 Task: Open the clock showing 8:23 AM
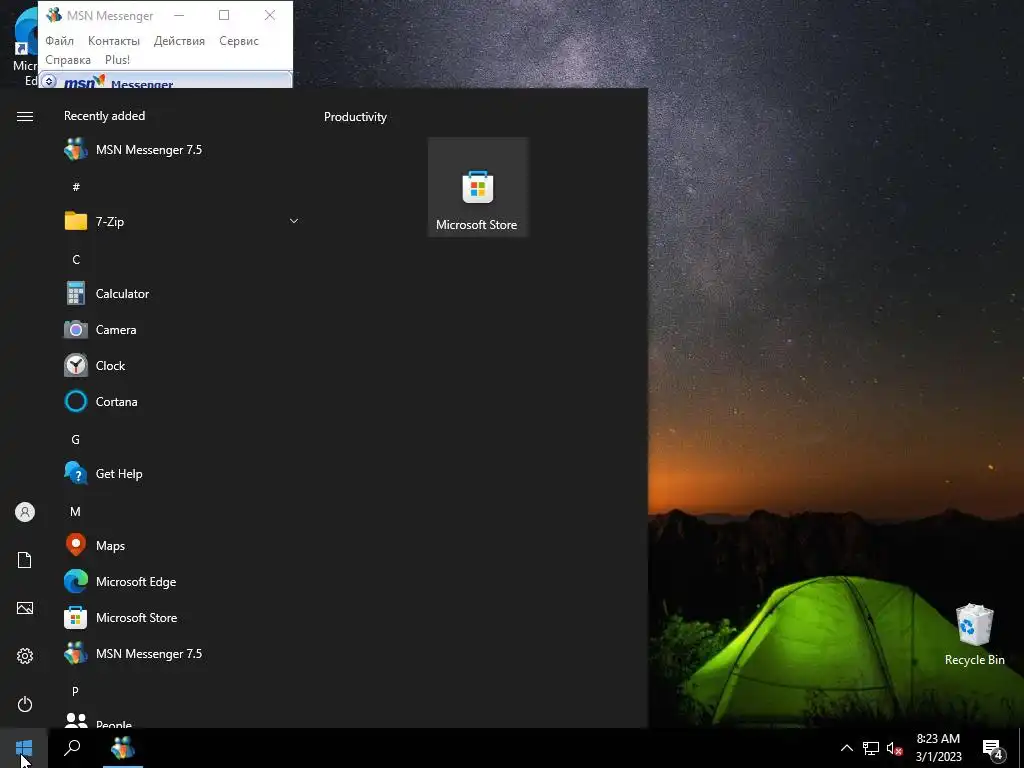coord(938,748)
